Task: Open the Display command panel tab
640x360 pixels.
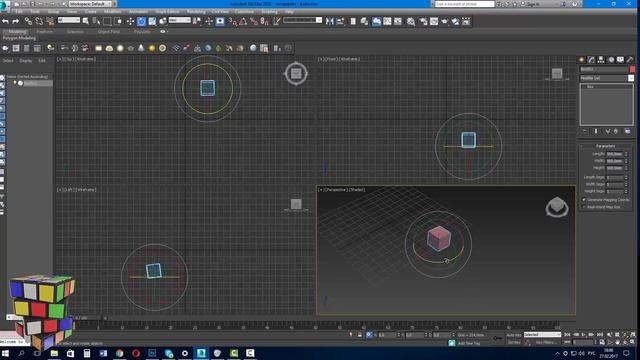Action: click(x=620, y=60)
